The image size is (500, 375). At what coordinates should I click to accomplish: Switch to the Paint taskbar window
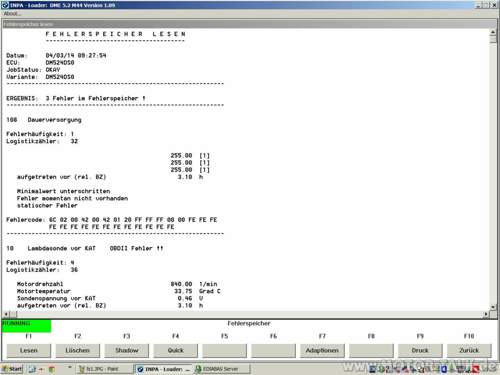(x=103, y=369)
